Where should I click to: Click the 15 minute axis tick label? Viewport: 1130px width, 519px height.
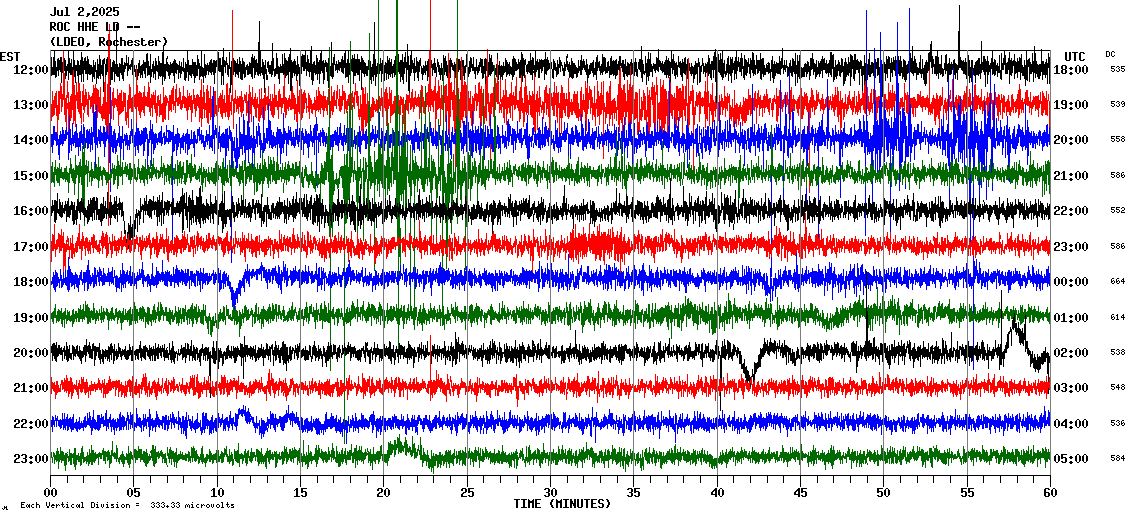300,492
